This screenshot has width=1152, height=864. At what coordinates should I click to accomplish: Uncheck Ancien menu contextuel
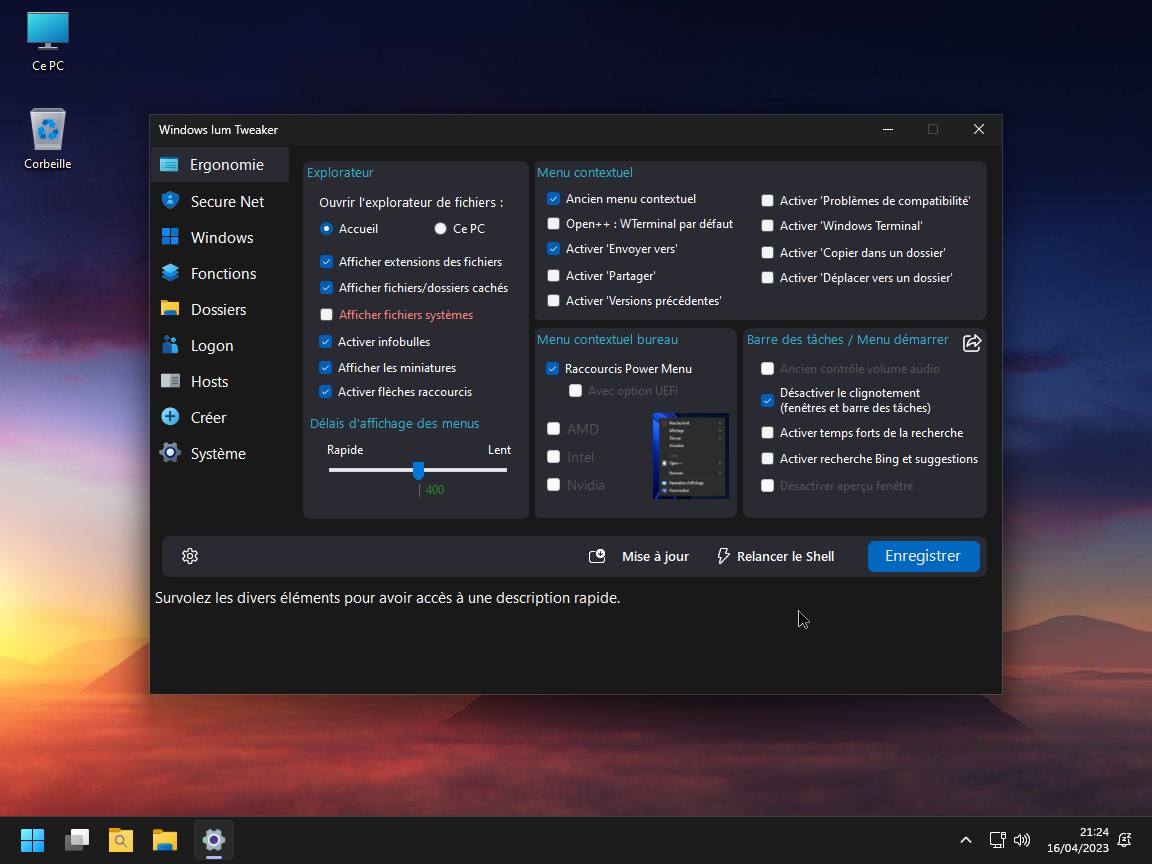click(553, 198)
